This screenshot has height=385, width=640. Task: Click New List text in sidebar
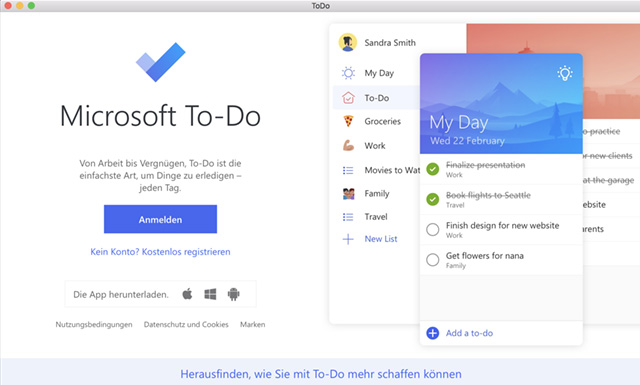click(381, 239)
